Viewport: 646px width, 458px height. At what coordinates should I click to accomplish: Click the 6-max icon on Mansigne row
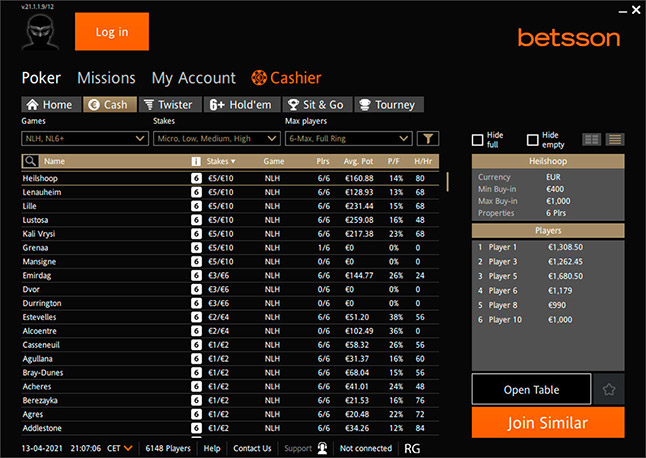point(197,262)
